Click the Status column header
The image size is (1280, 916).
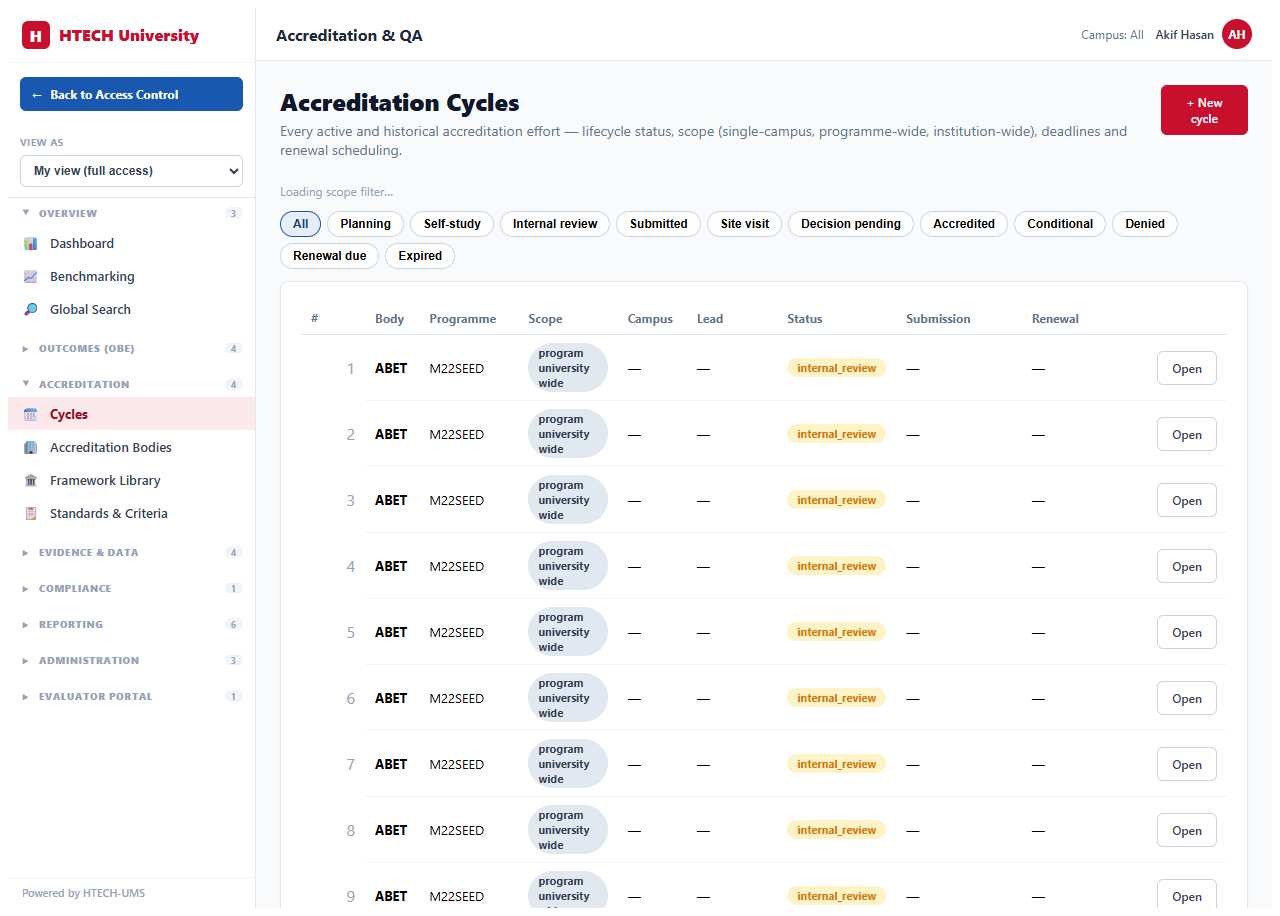point(805,319)
